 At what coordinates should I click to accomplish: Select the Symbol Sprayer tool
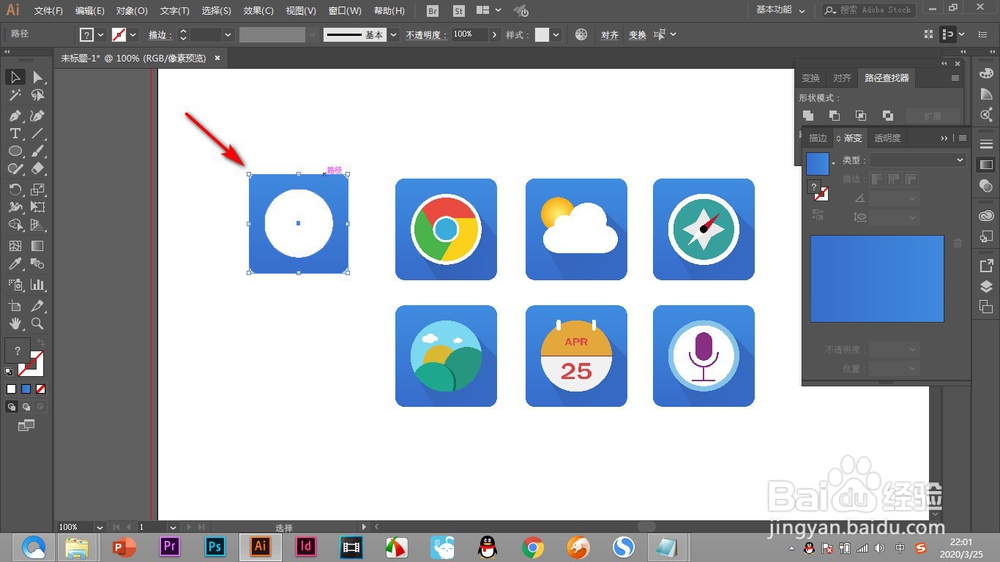click(15, 285)
